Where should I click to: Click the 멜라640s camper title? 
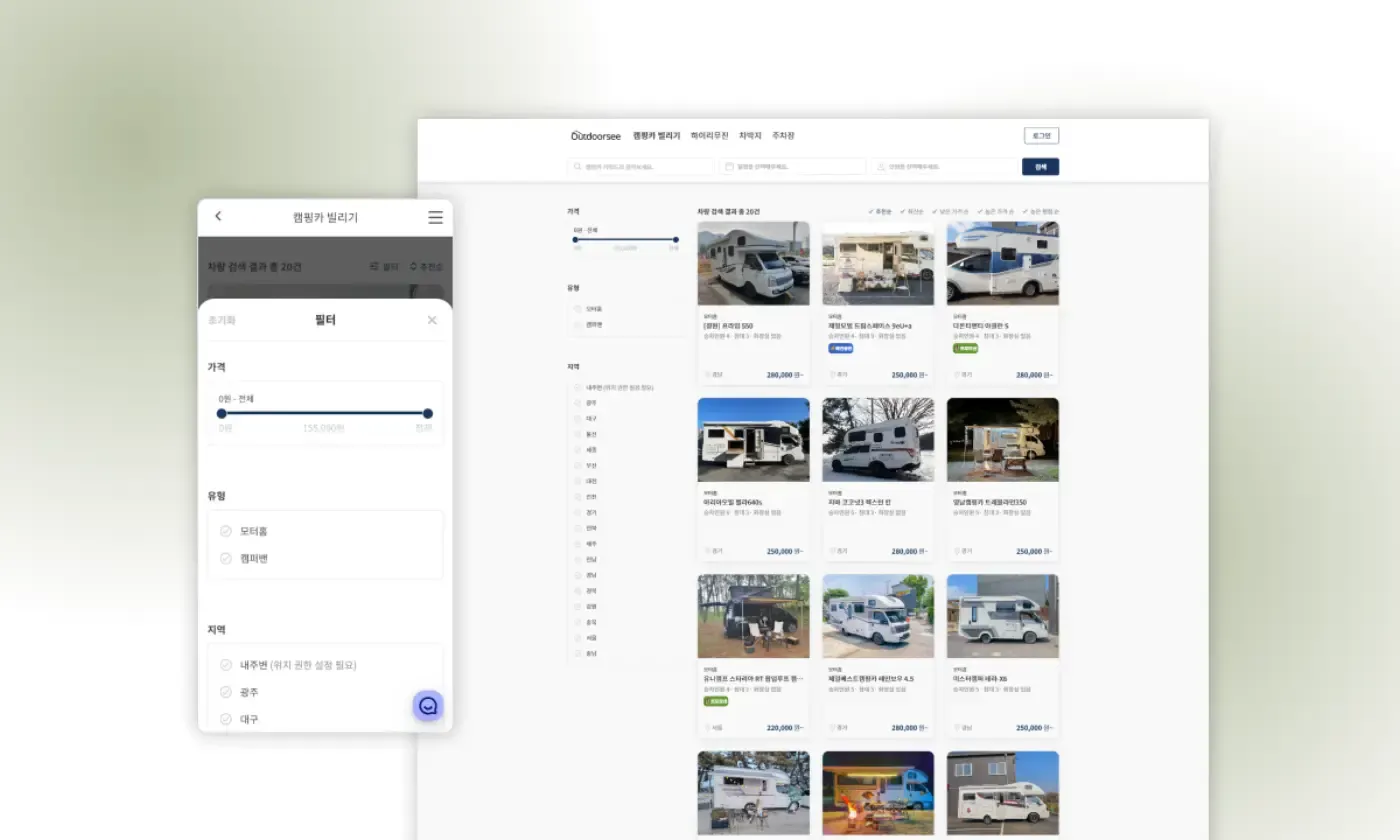(x=733, y=502)
